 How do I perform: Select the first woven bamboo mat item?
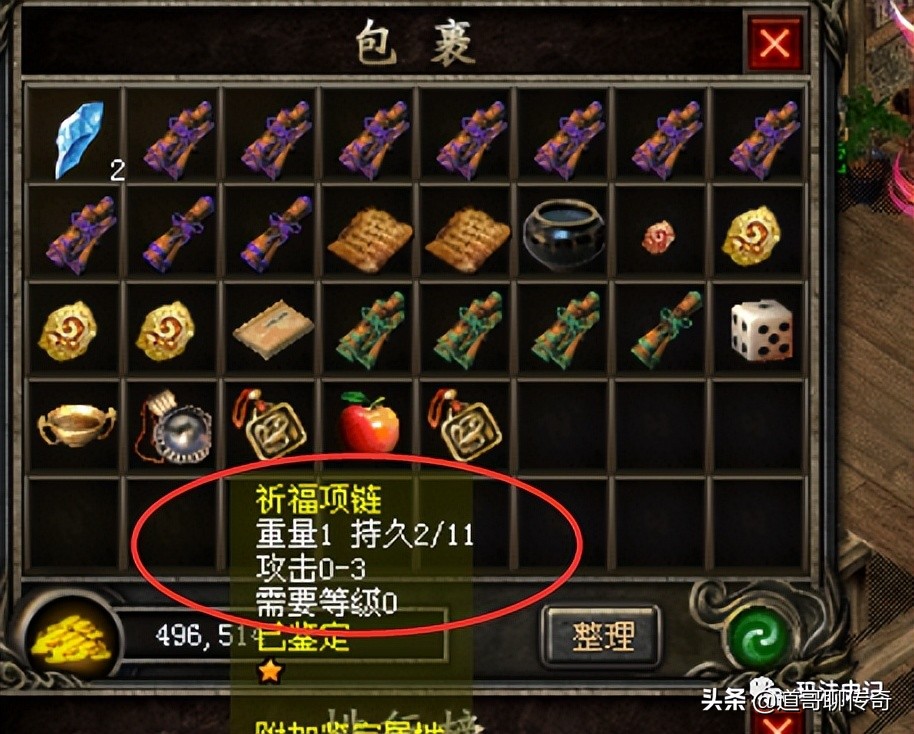(370, 239)
